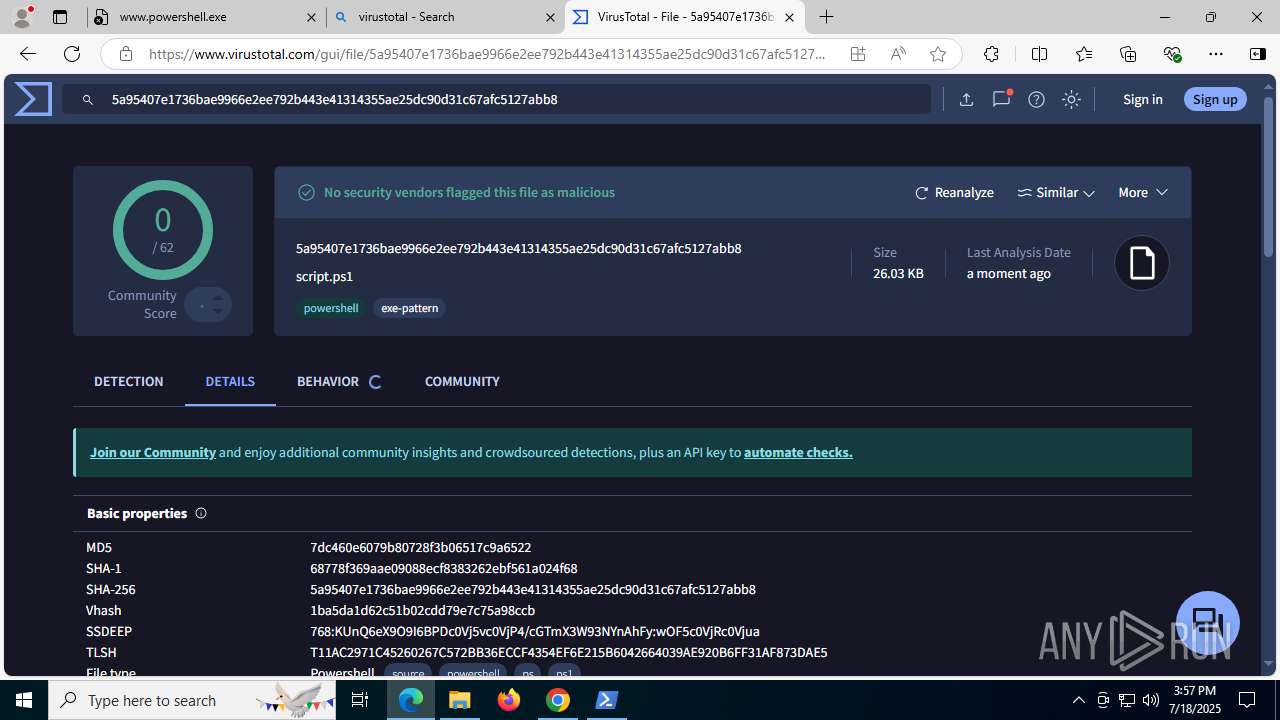Add this page to favorites star icon

(x=938, y=54)
